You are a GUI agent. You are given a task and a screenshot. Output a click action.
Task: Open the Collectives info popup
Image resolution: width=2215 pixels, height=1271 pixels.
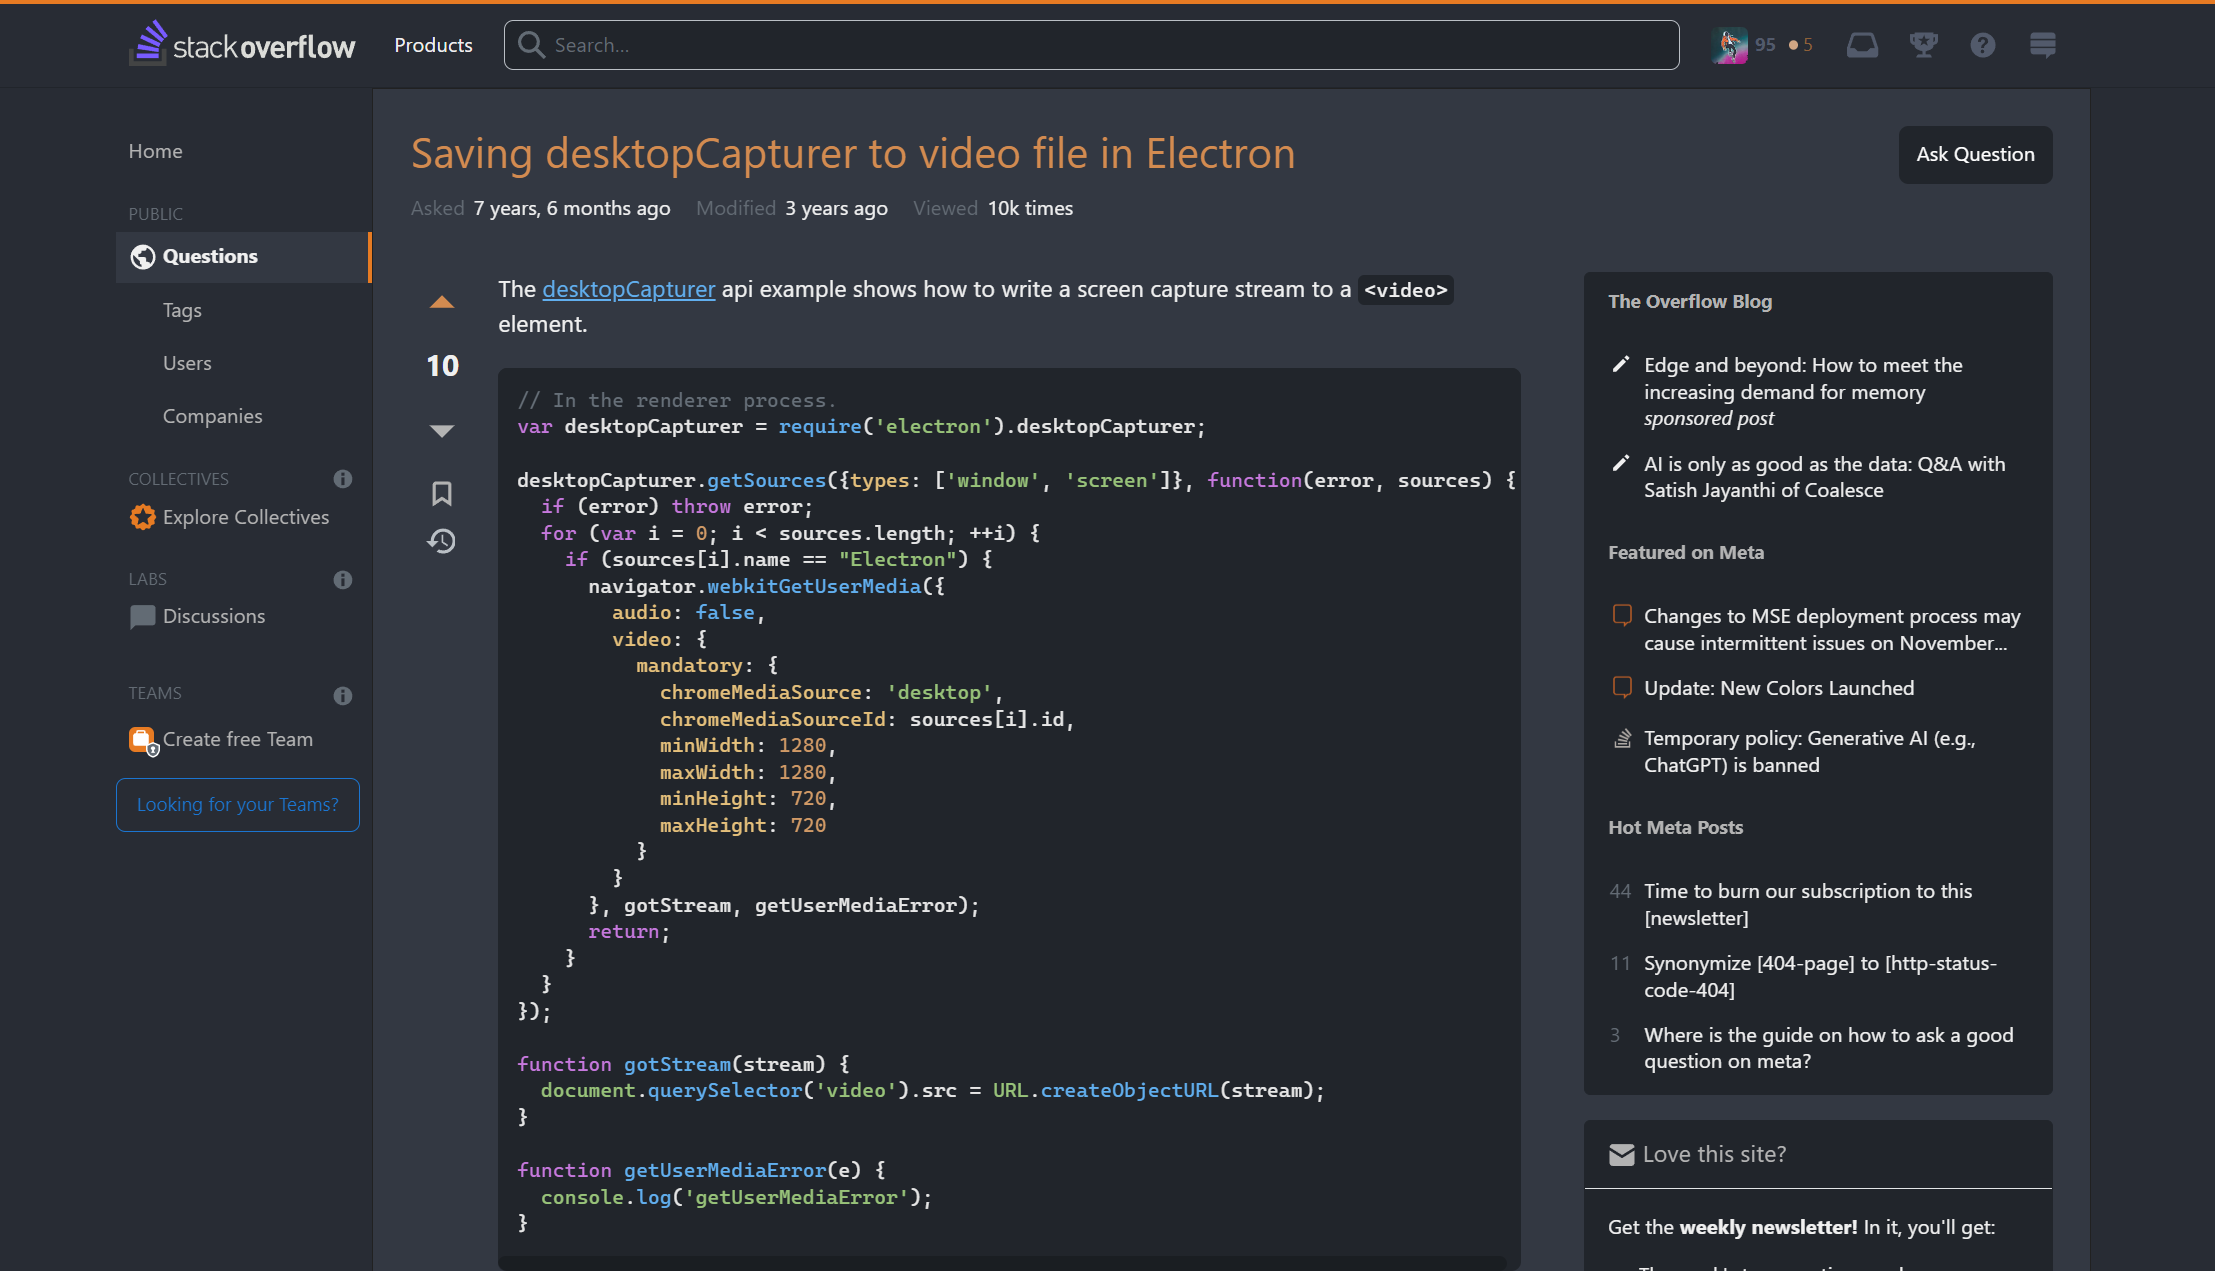(x=342, y=479)
